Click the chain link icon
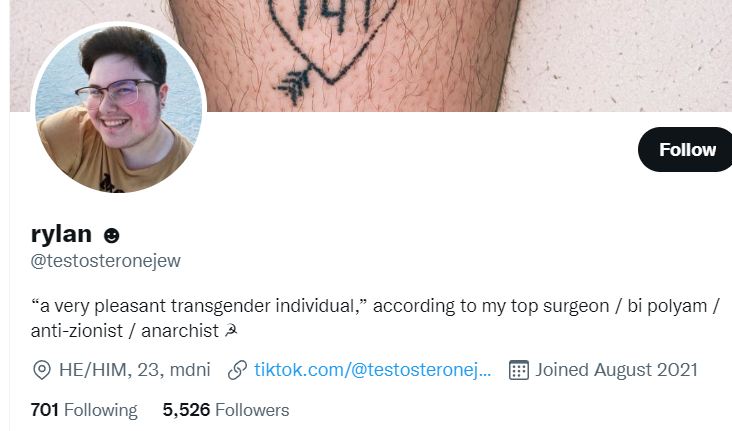 coord(237,370)
